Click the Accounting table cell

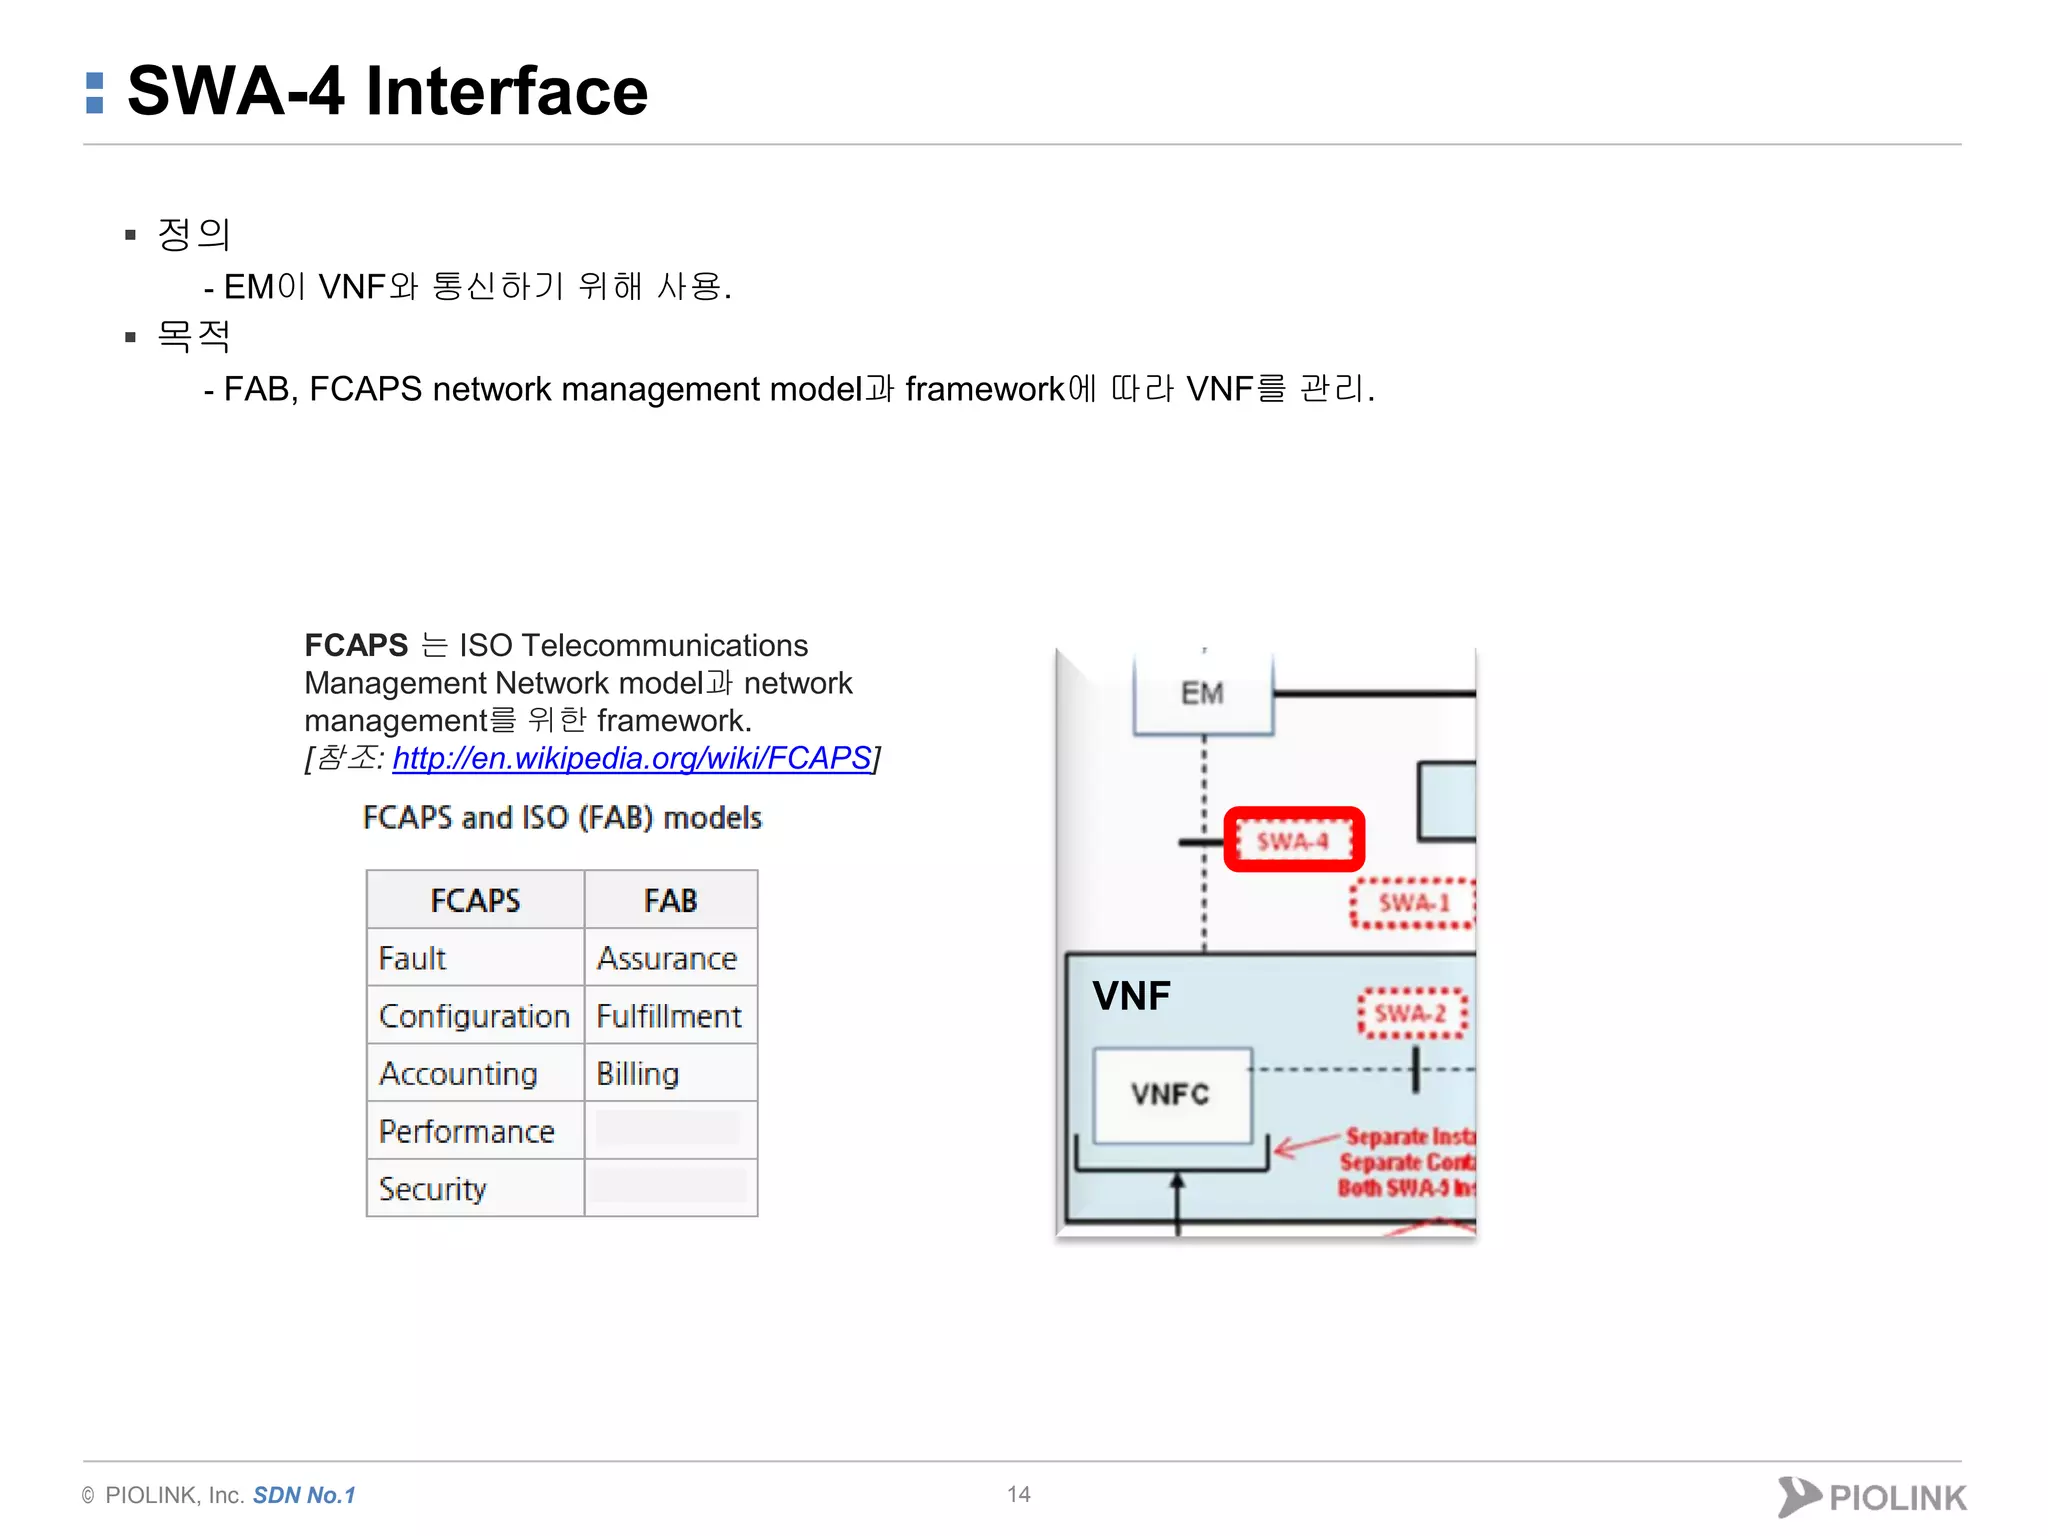(475, 1073)
